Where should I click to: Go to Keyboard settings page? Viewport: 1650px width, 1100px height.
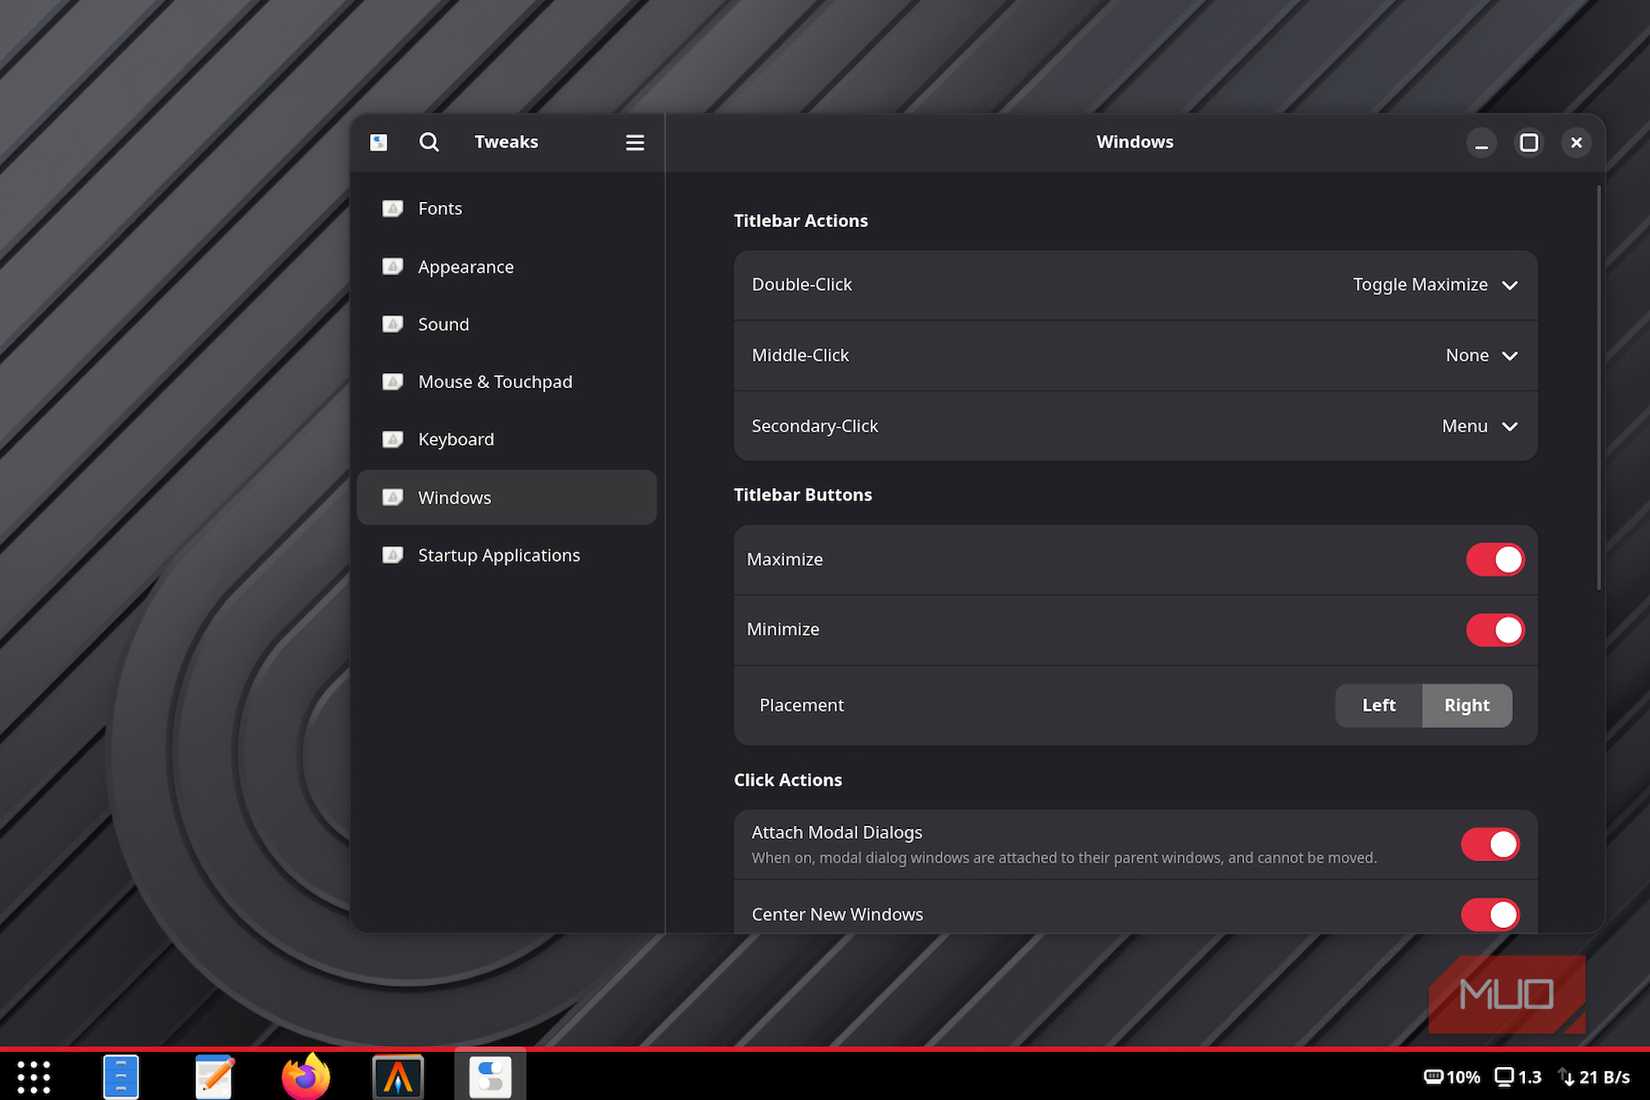tap(507, 439)
